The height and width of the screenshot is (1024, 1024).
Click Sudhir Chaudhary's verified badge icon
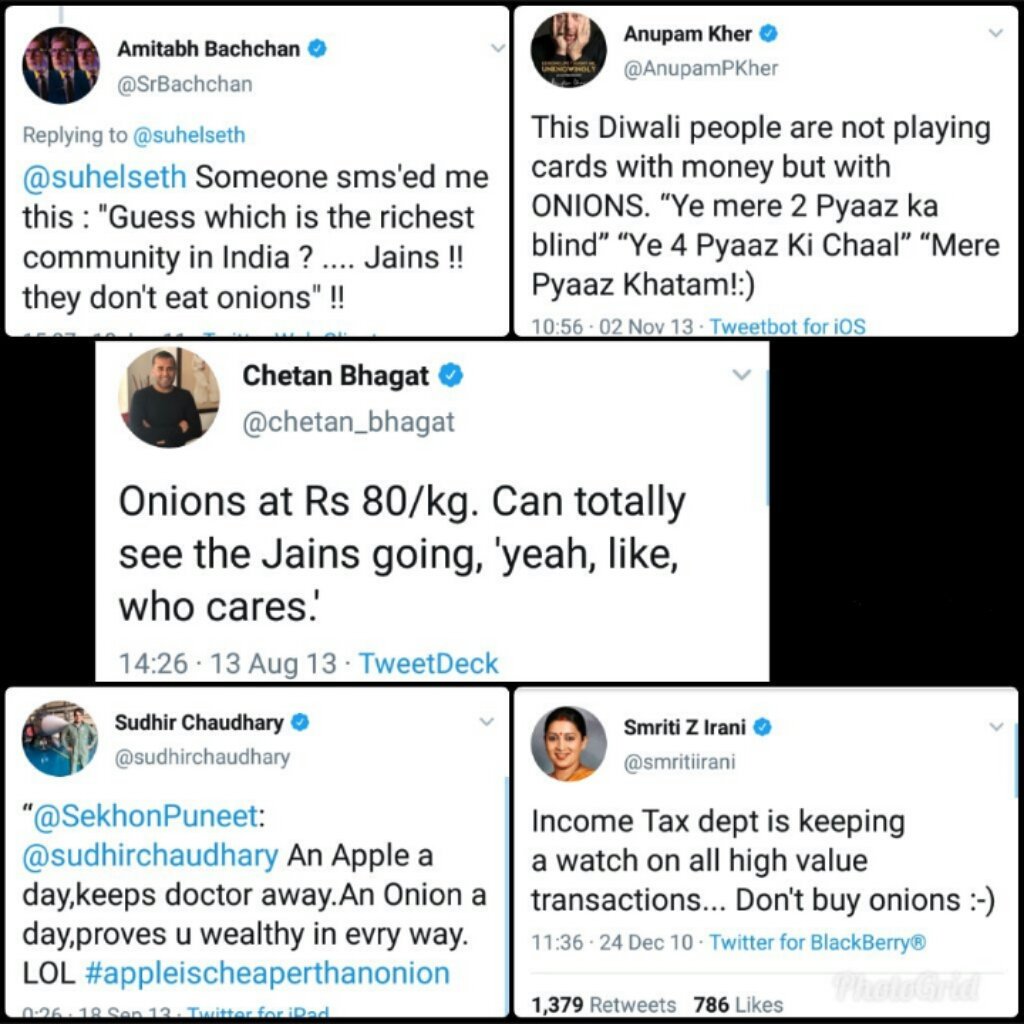click(299, 722)
